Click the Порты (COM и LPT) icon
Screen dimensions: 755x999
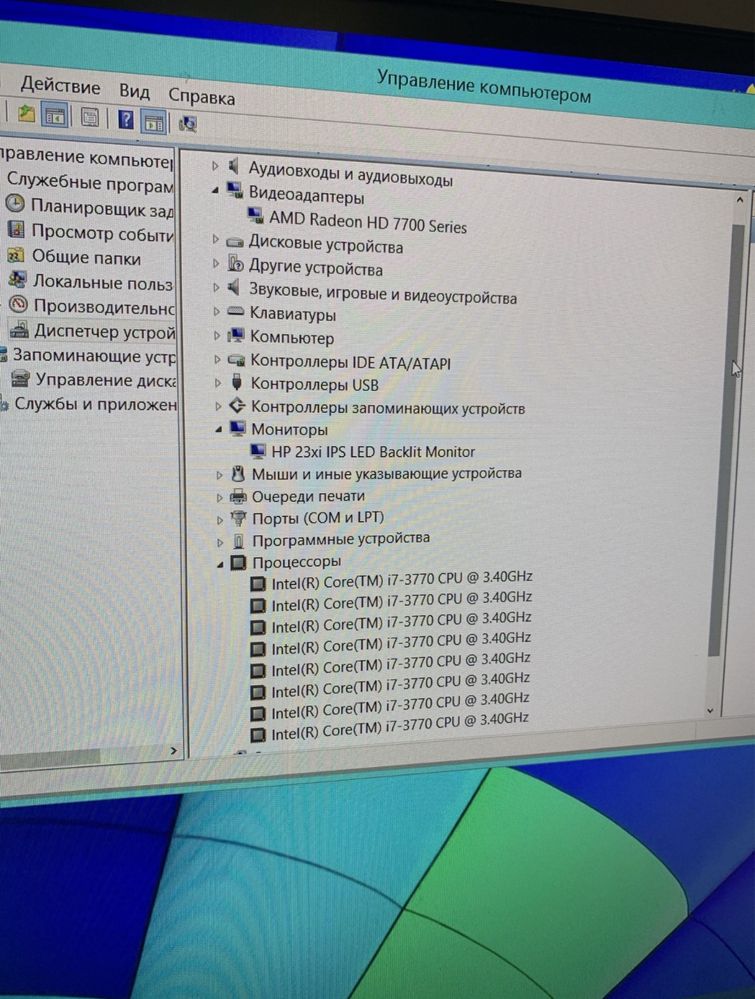coord(238,518)
